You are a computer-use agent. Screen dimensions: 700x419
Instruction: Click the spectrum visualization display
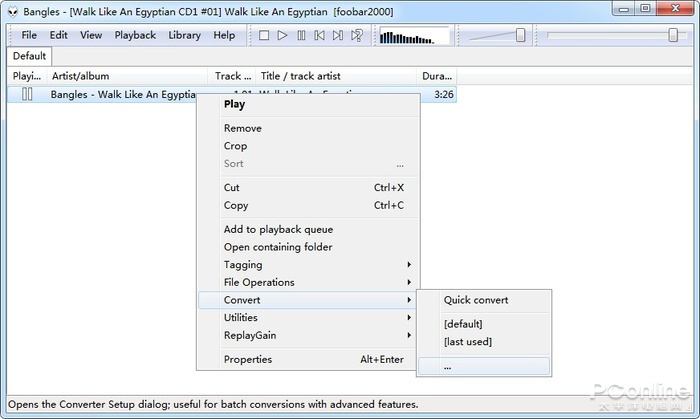[413, 36]
